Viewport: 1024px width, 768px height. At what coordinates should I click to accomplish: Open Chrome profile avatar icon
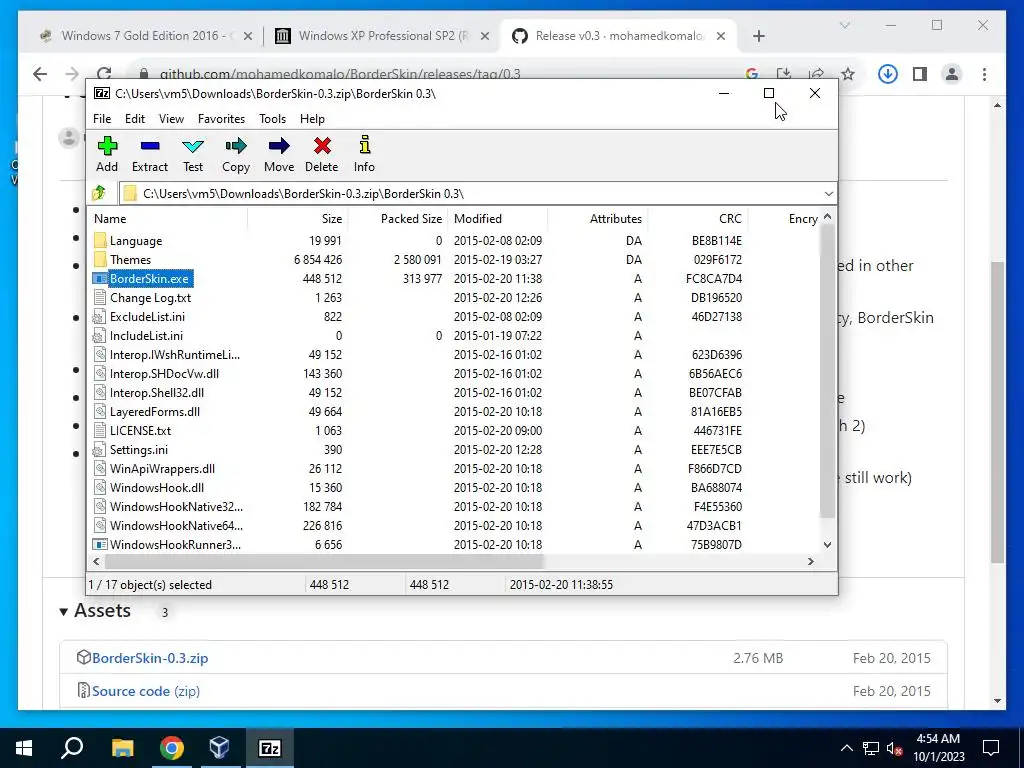click(952, 74)
